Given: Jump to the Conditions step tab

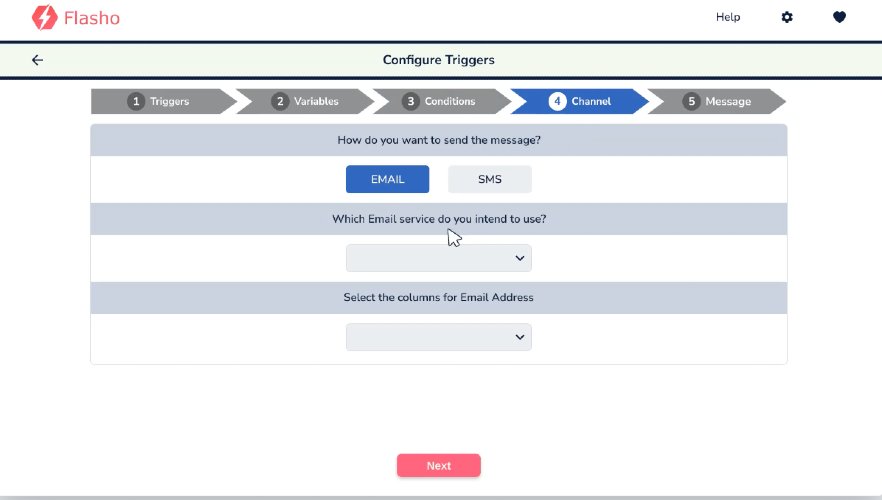Looking at the screenshot, I should pos(442,101).
